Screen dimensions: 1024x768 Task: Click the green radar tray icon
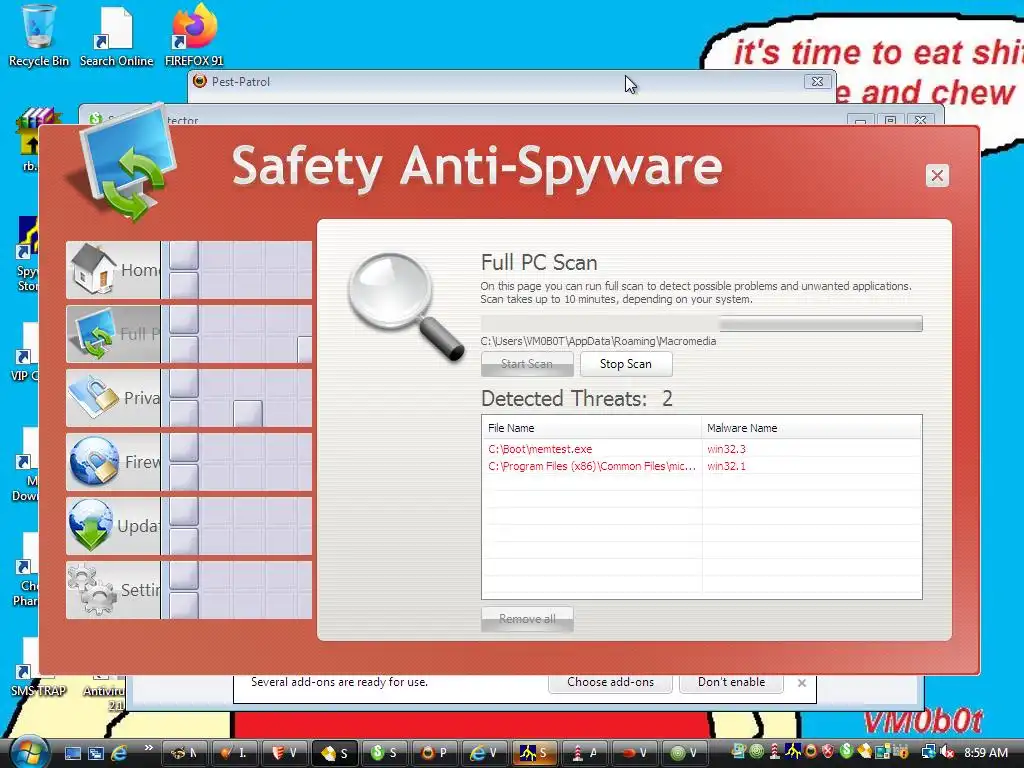pyautogui.click(x=757, y=752)
